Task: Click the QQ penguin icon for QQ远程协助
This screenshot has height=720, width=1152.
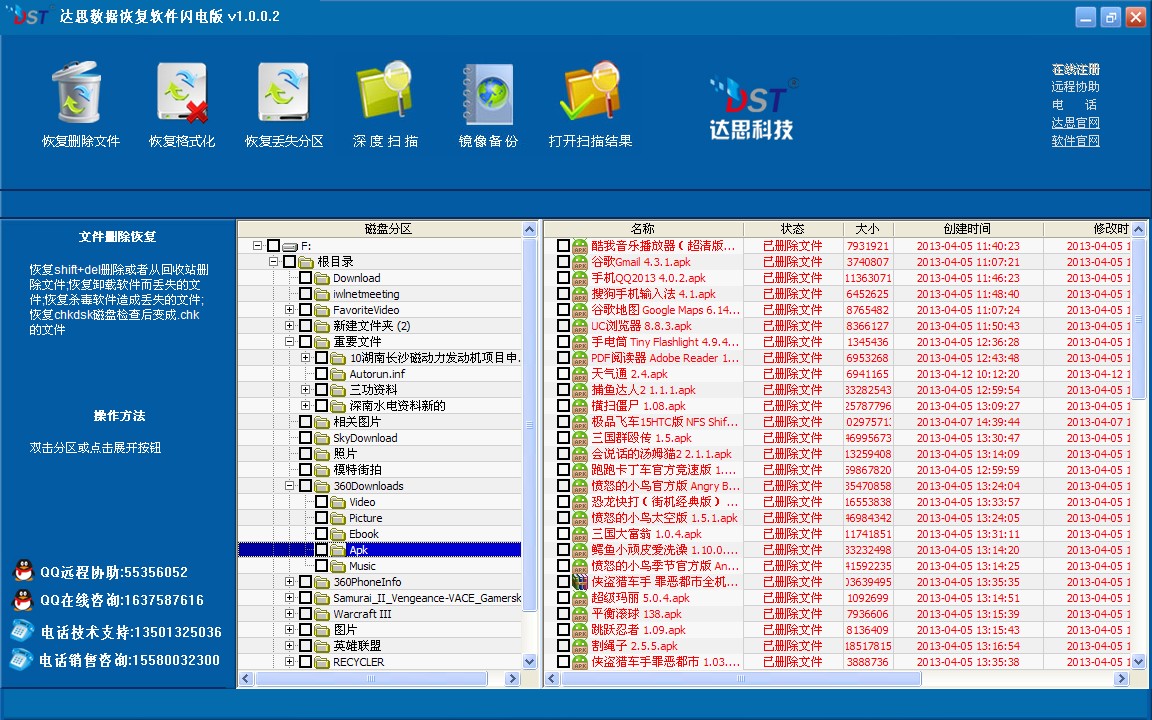Action: pos(24,571)
